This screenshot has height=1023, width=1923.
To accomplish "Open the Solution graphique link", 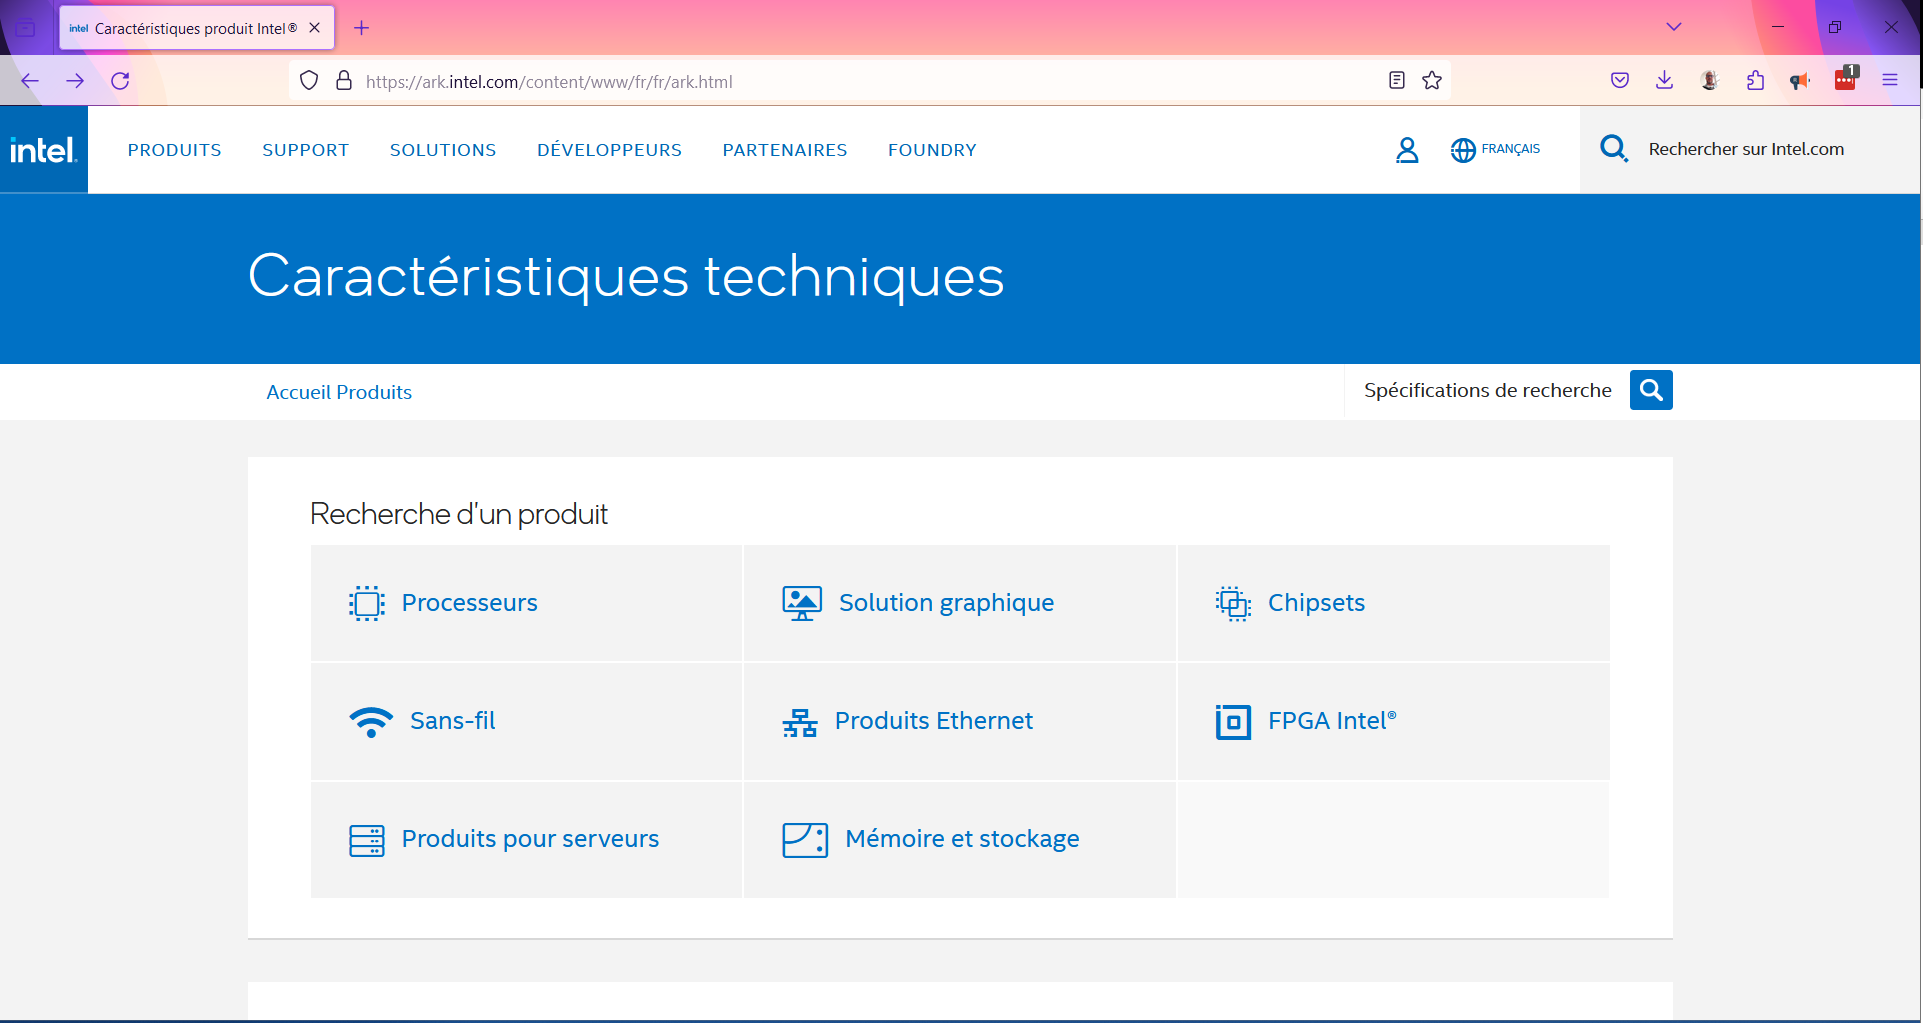I will pos(947,603).
